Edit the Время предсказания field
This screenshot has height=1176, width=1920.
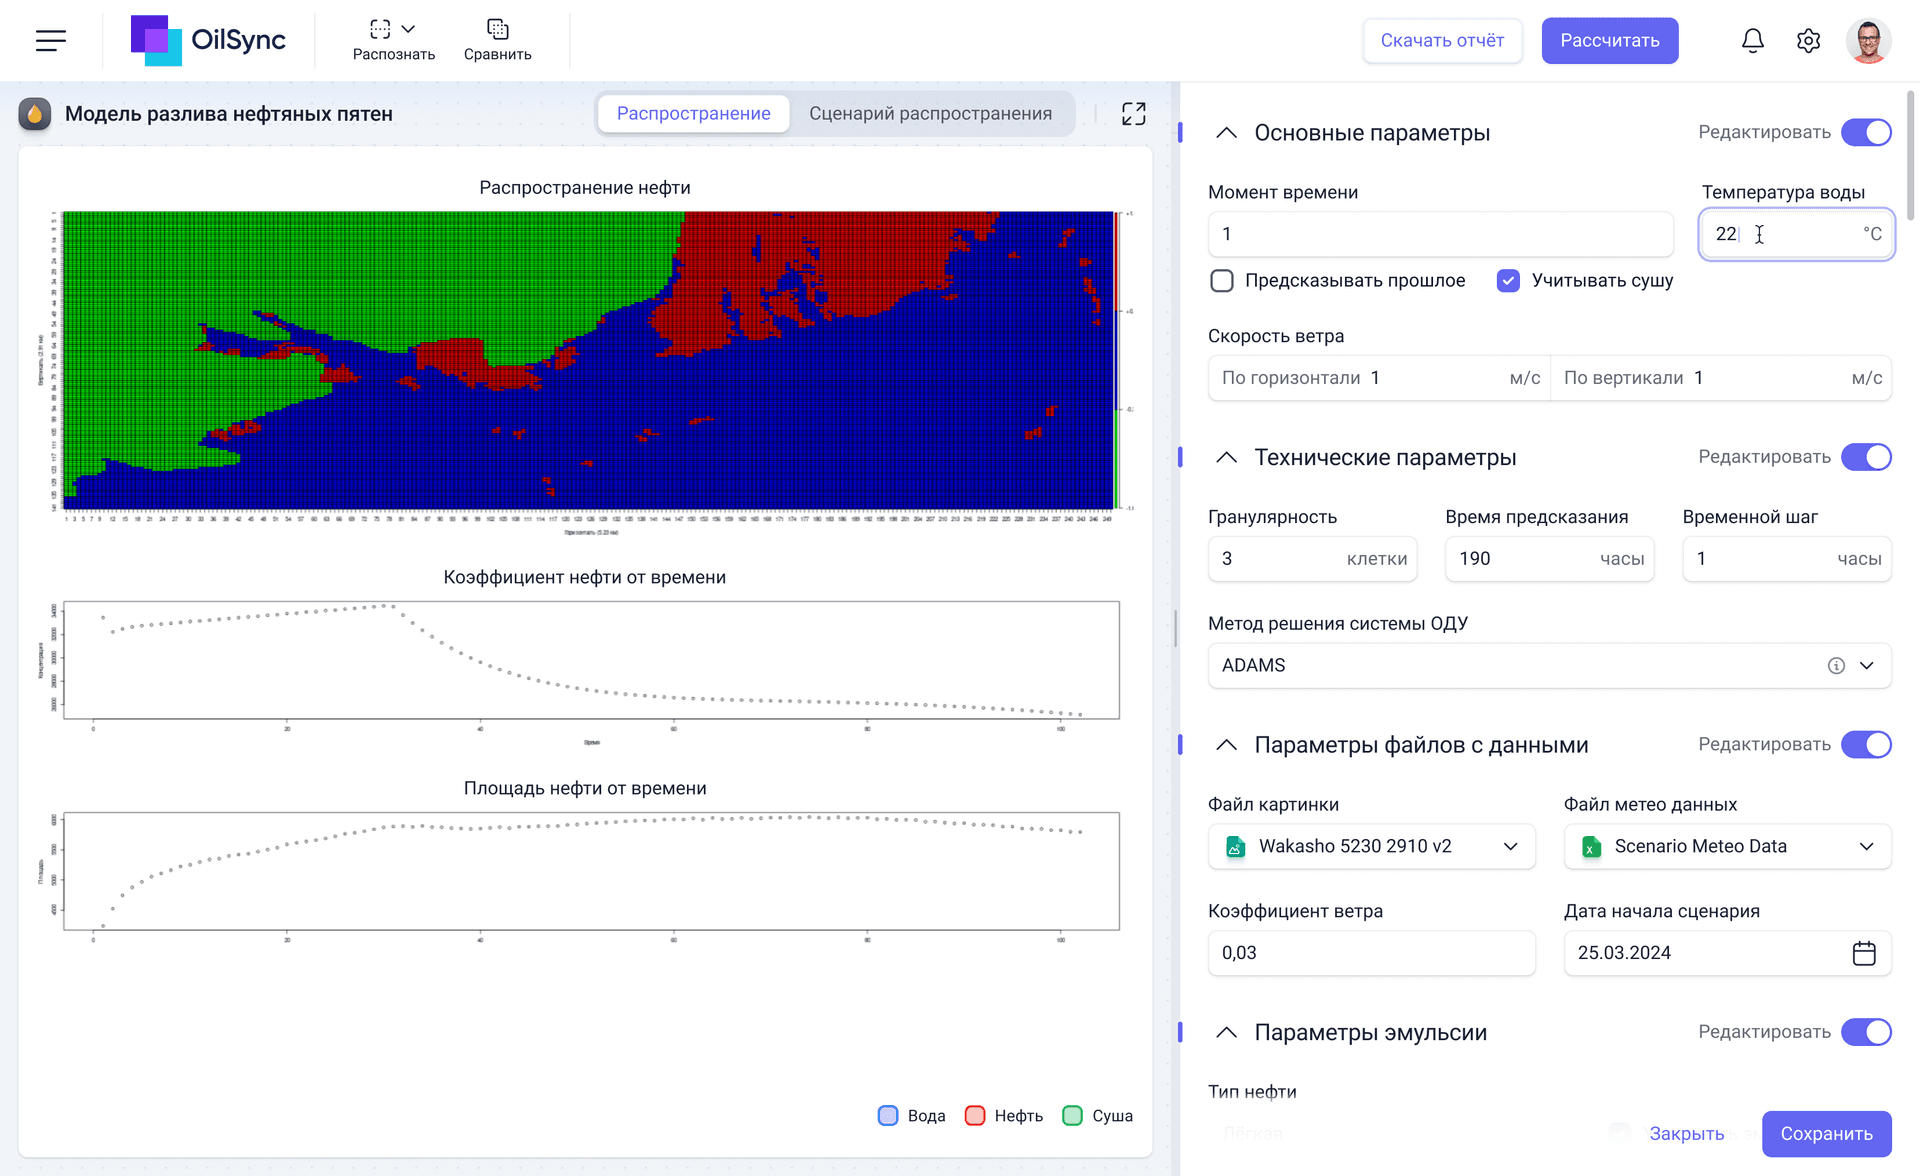(1549, 559)
